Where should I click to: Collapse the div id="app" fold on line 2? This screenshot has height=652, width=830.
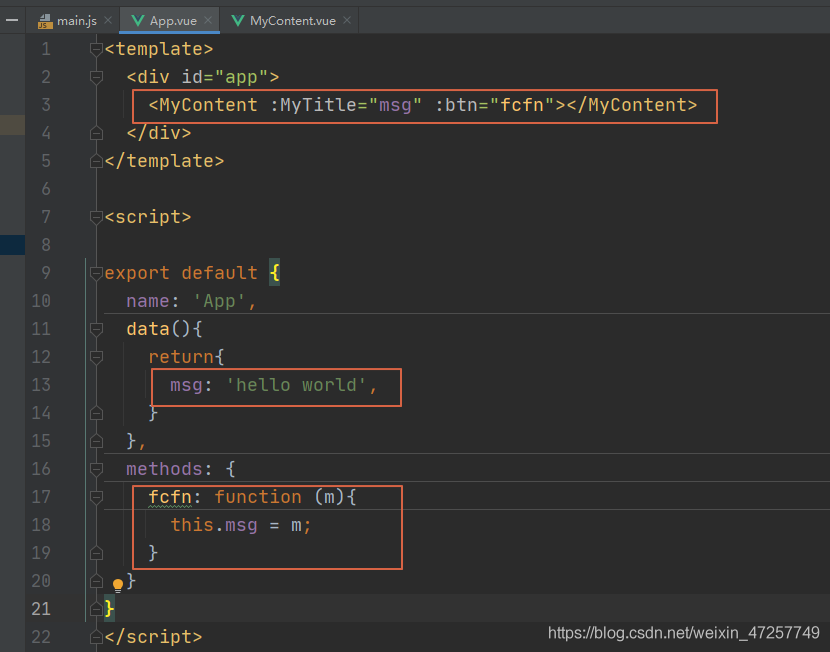pos(96,77)
